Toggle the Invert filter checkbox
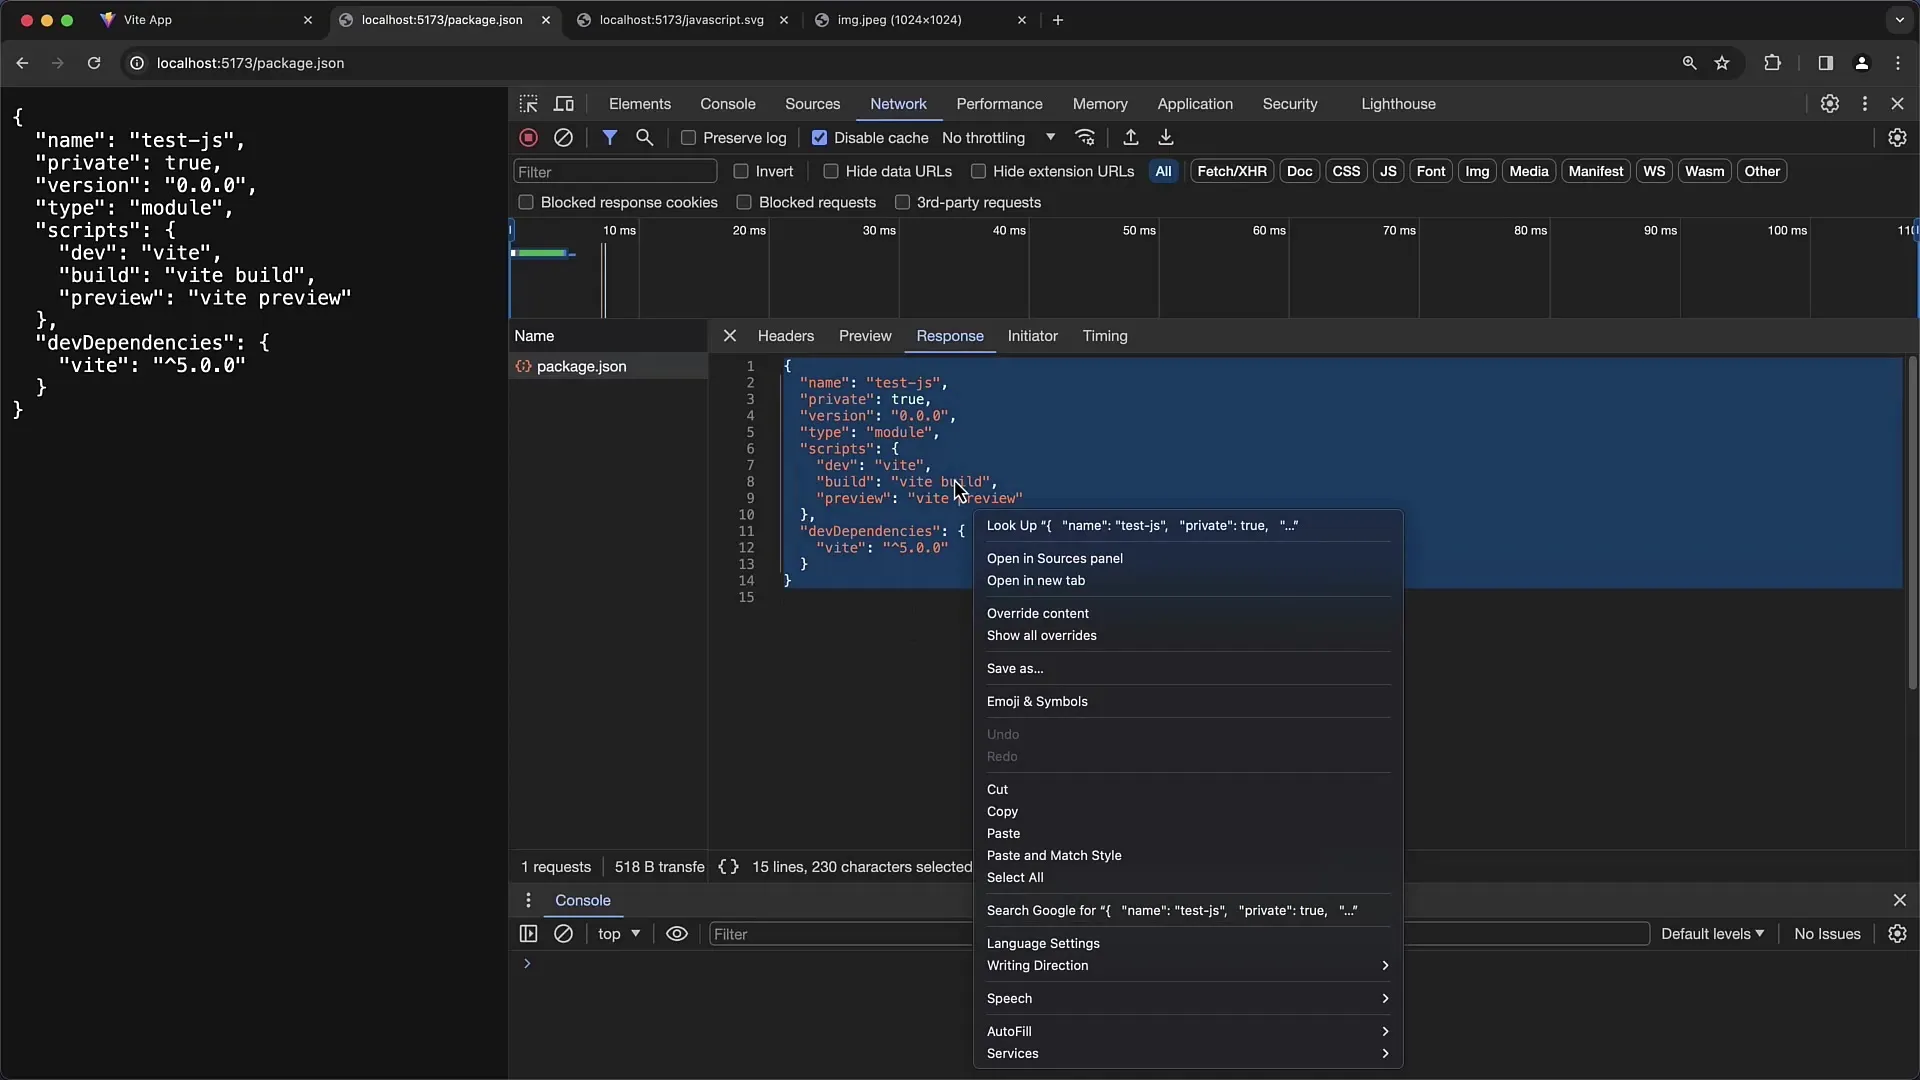 click(x=740, y=171)
